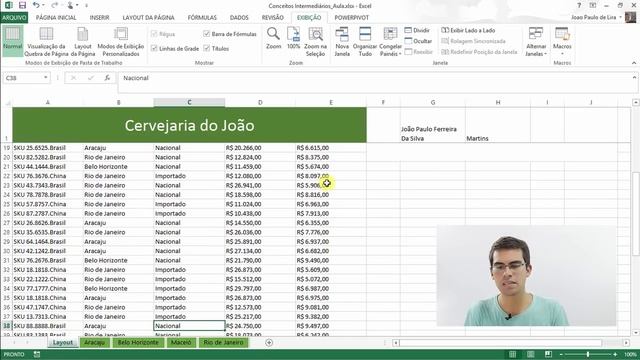Viewport: 640px width, 360px height.
Task: Set zoom to 100% icon
Action: 293,33
